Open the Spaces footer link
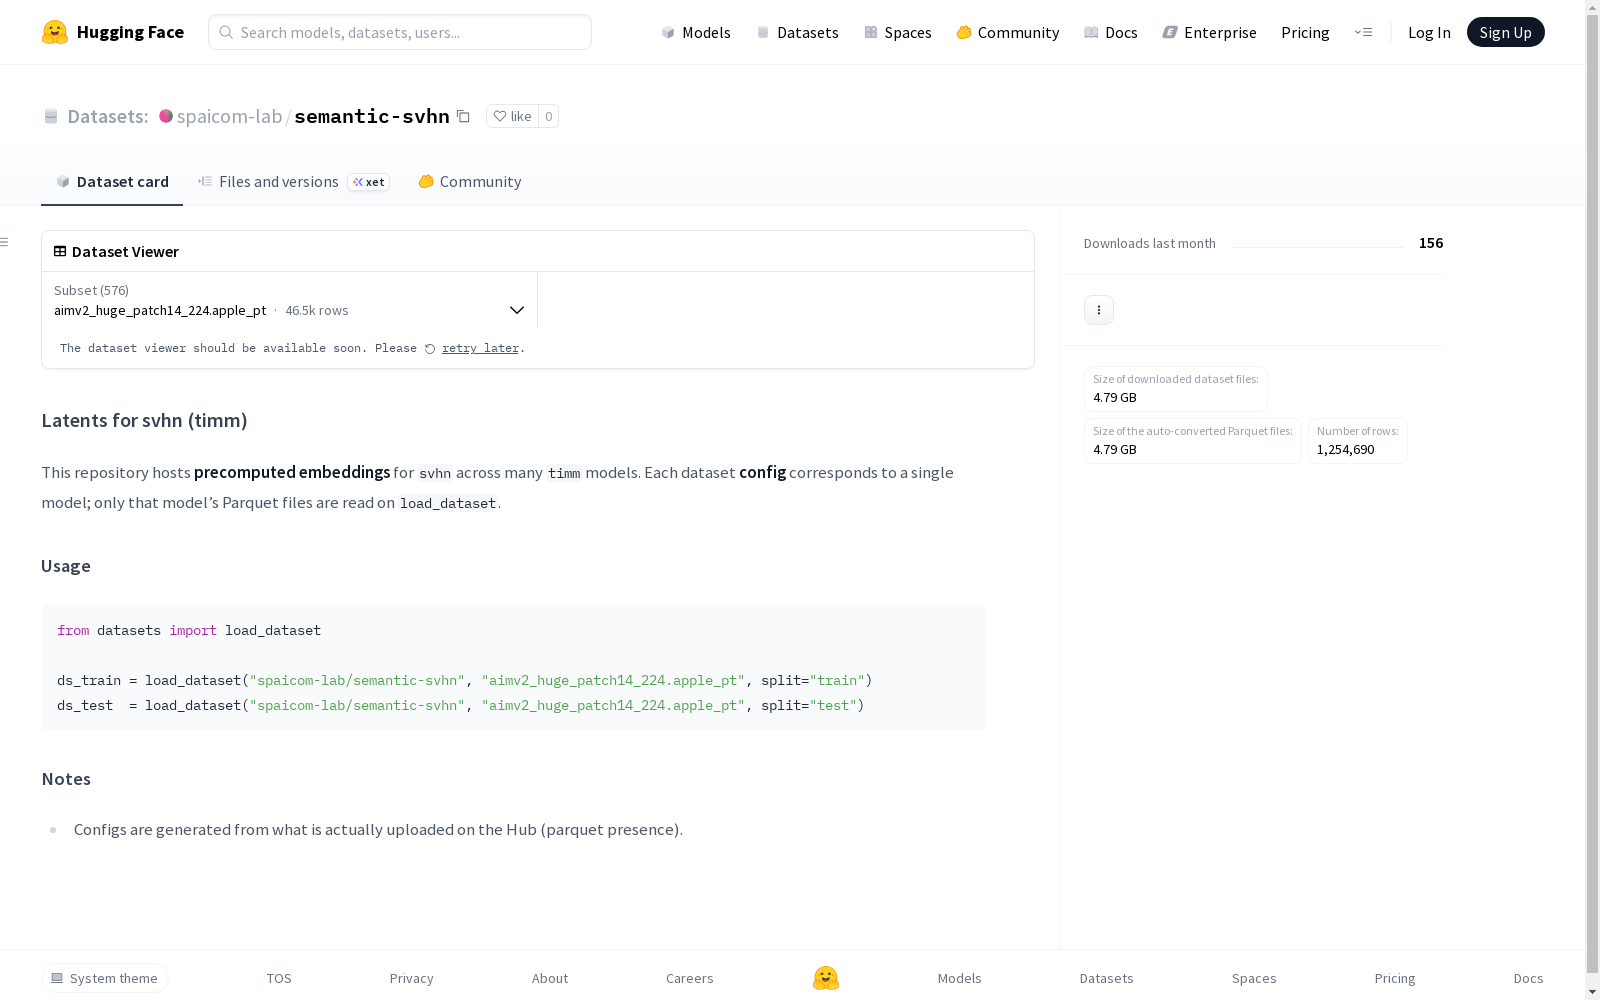The width and height of the screenshot is (1600, 1000). (x=1254, y=978)
